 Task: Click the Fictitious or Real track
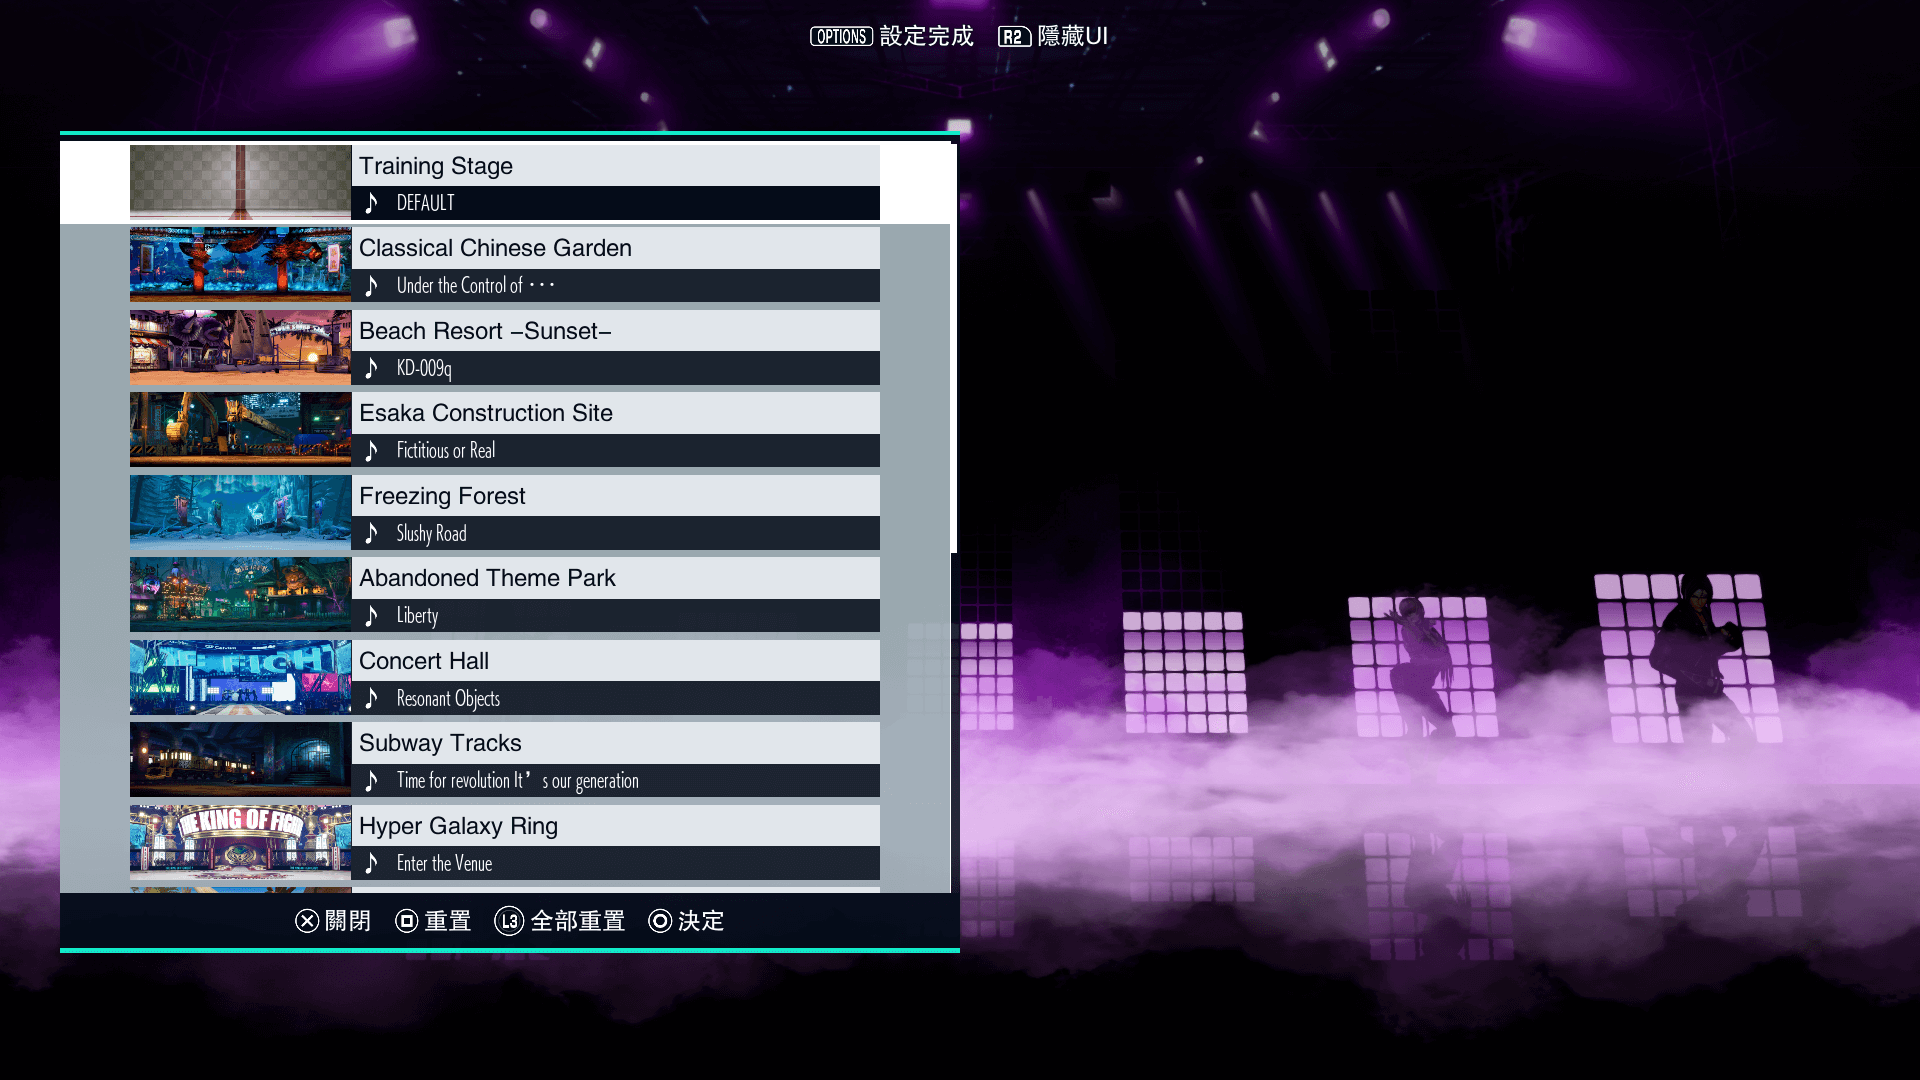(616, 451)
